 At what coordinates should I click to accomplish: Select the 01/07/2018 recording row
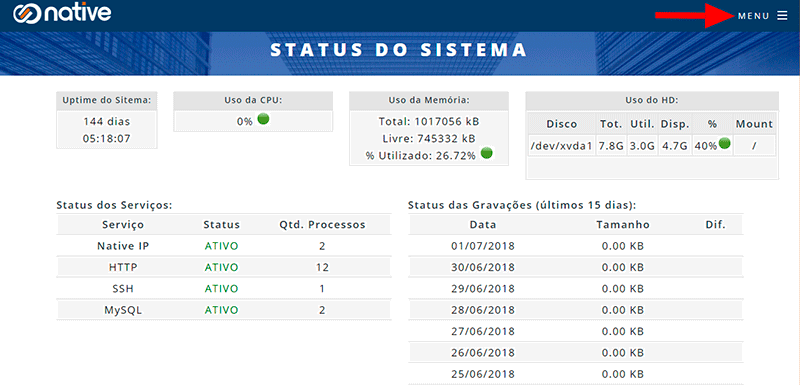coord(576,246)
